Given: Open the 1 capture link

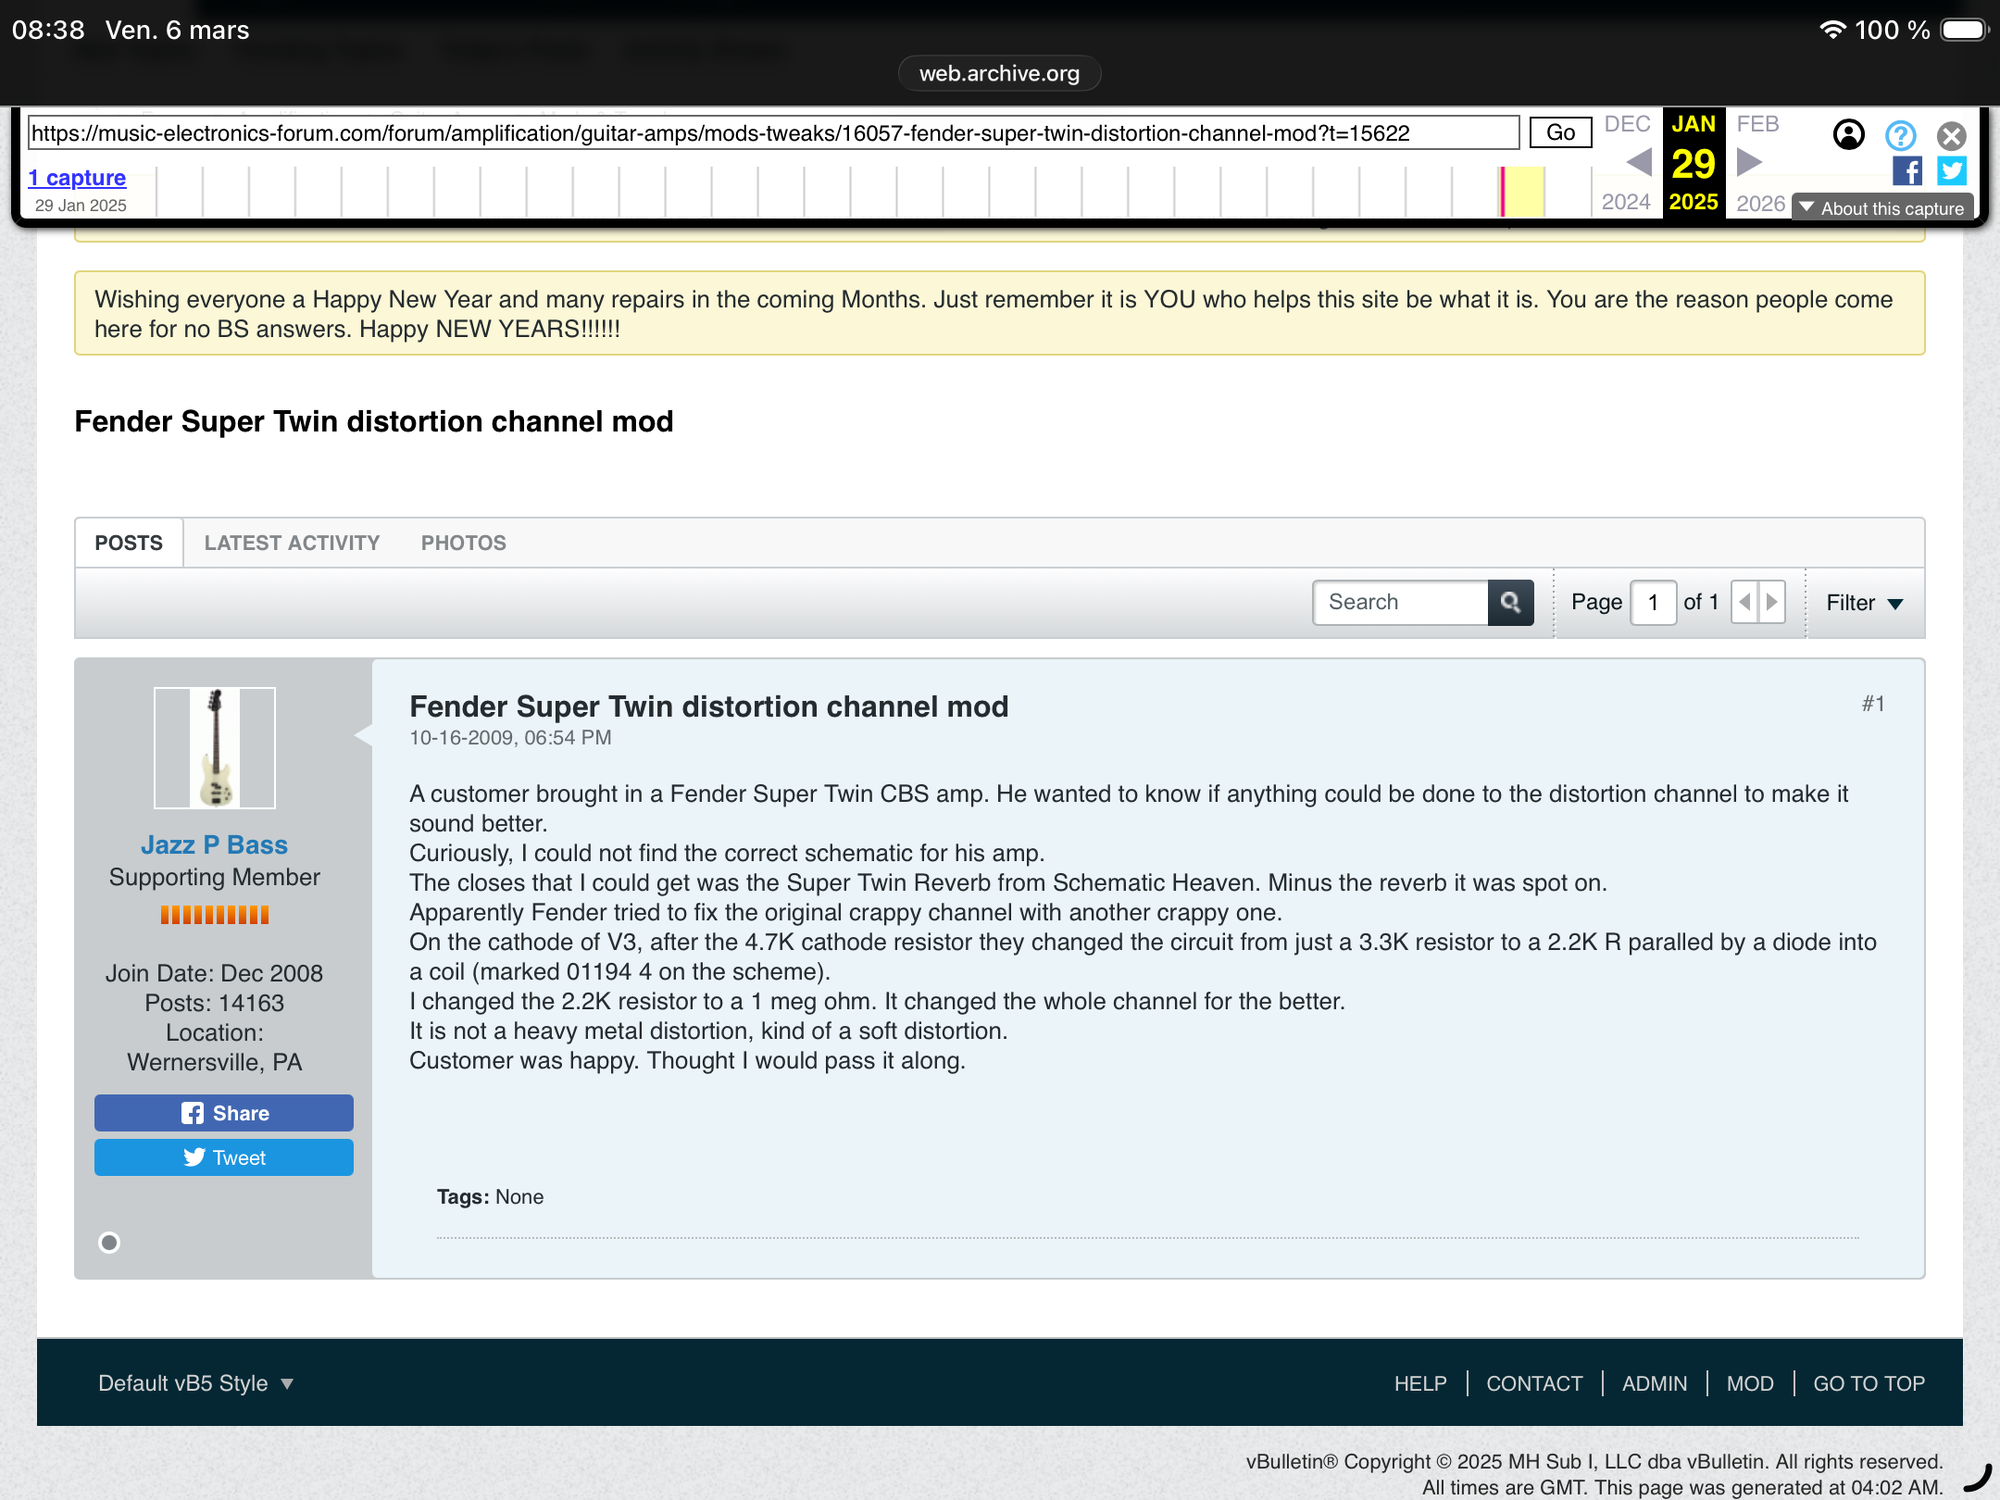Looking at the screenshot, I should coord(77,177).
